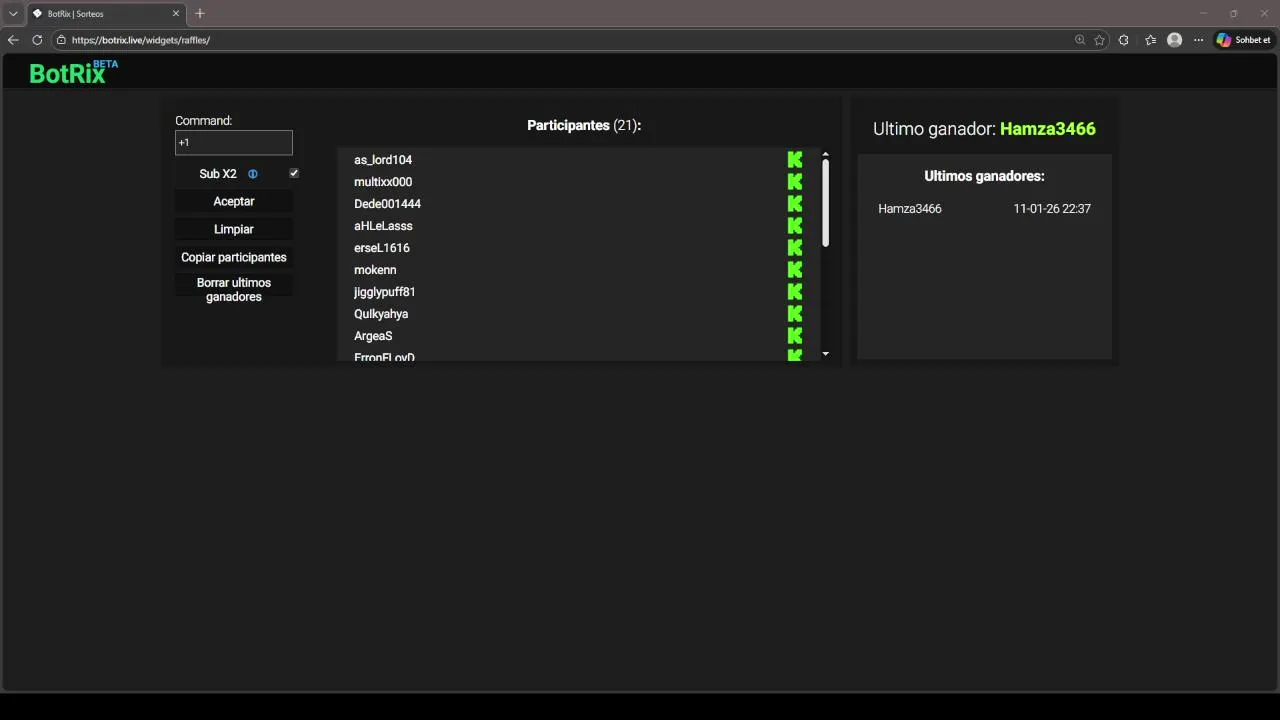Image resolution: width=1280 pixels, height=720 pixels.
Task: Click participants list scroll up arrow
Action: [x=825, y=154]
